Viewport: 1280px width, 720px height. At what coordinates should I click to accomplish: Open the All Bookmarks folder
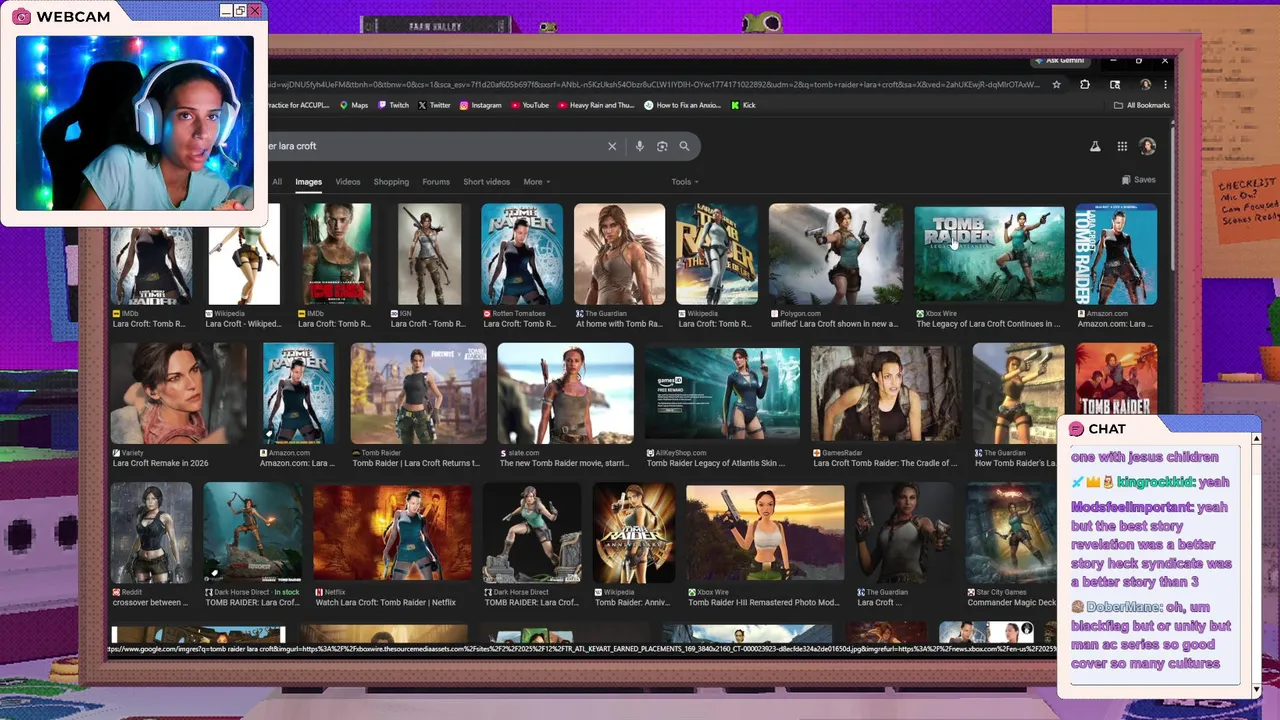1141,105
